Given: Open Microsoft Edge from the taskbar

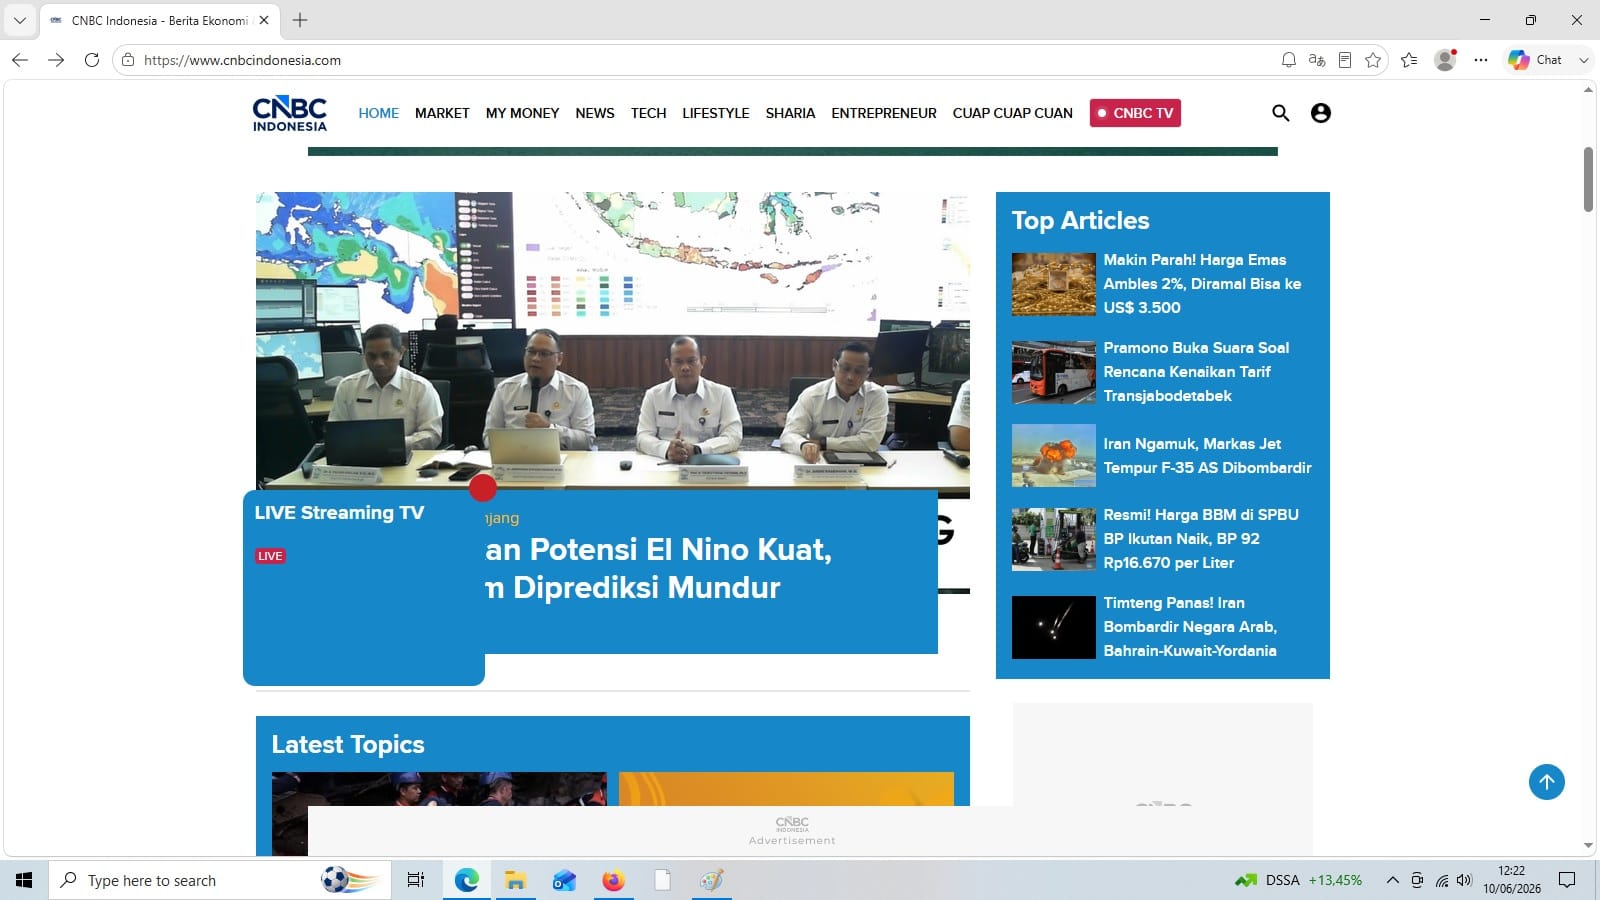Looking at the screenshot, I should coord(467,880).
